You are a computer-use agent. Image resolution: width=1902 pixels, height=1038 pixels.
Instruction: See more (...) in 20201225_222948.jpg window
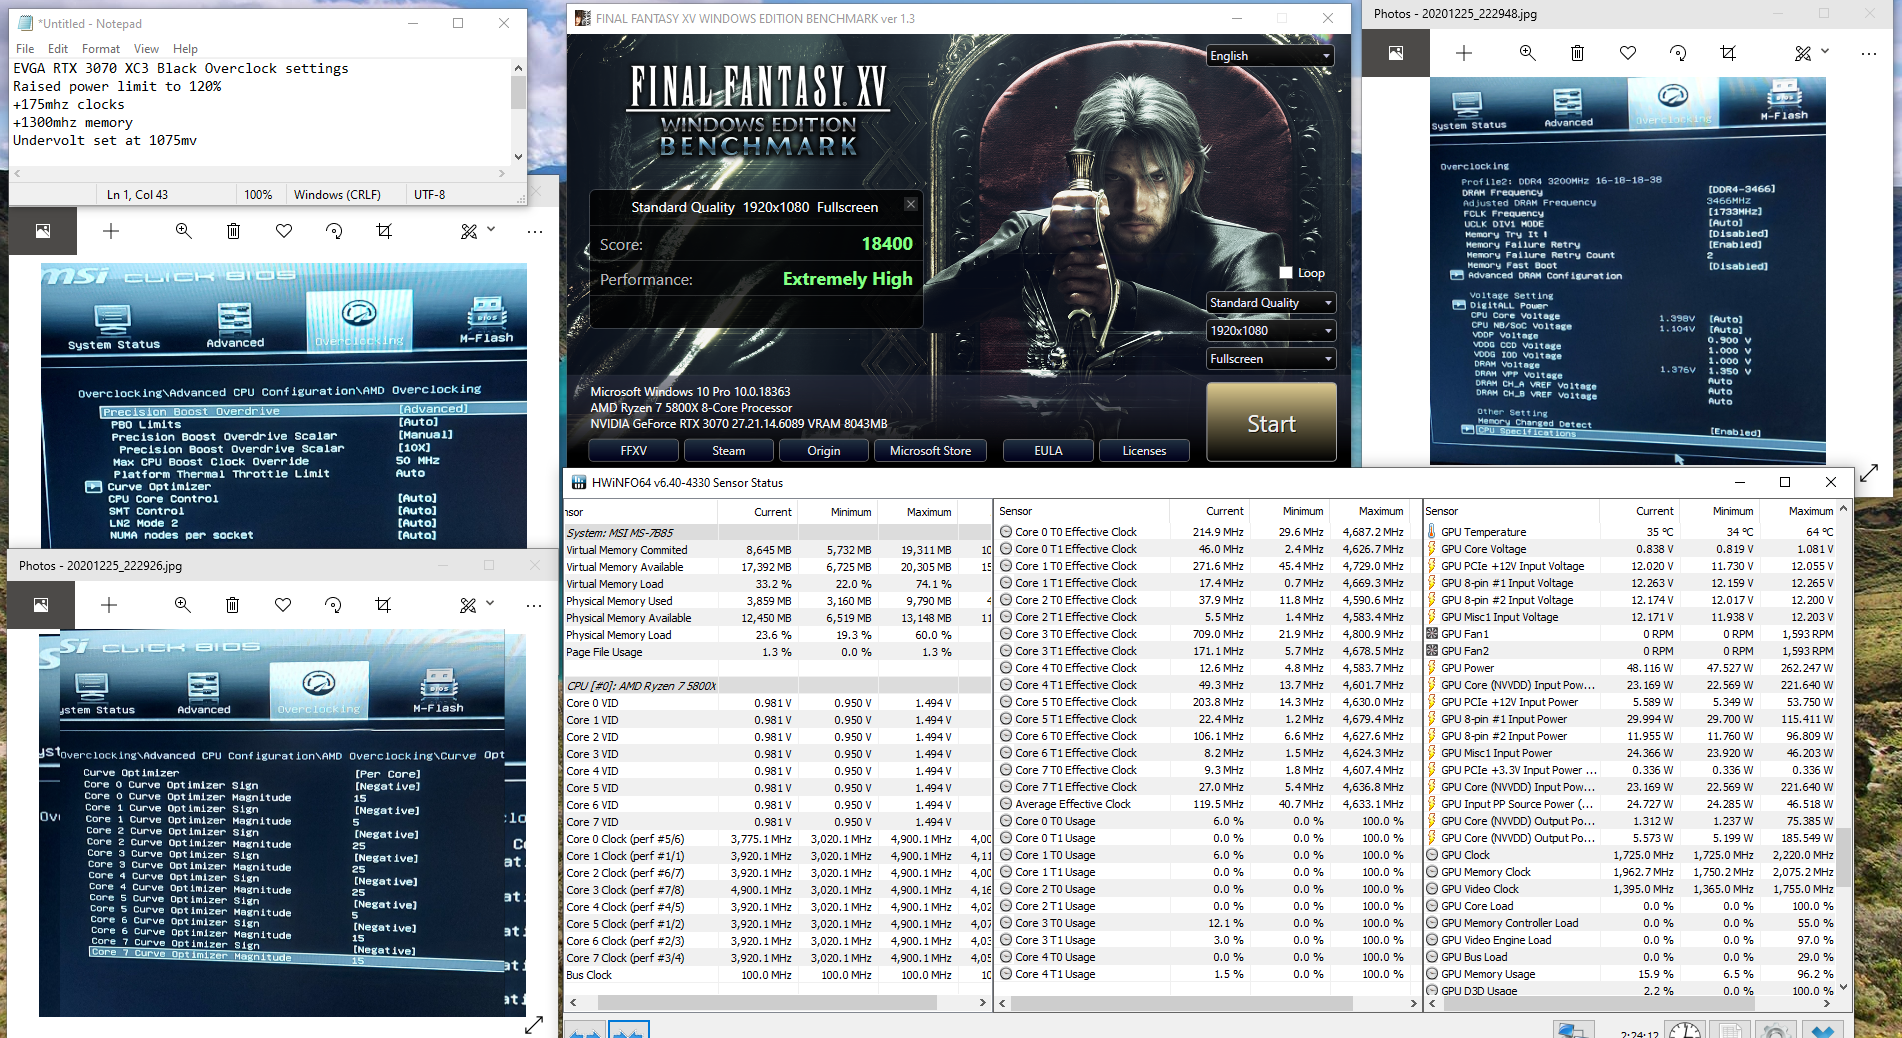pos(1869,53)
